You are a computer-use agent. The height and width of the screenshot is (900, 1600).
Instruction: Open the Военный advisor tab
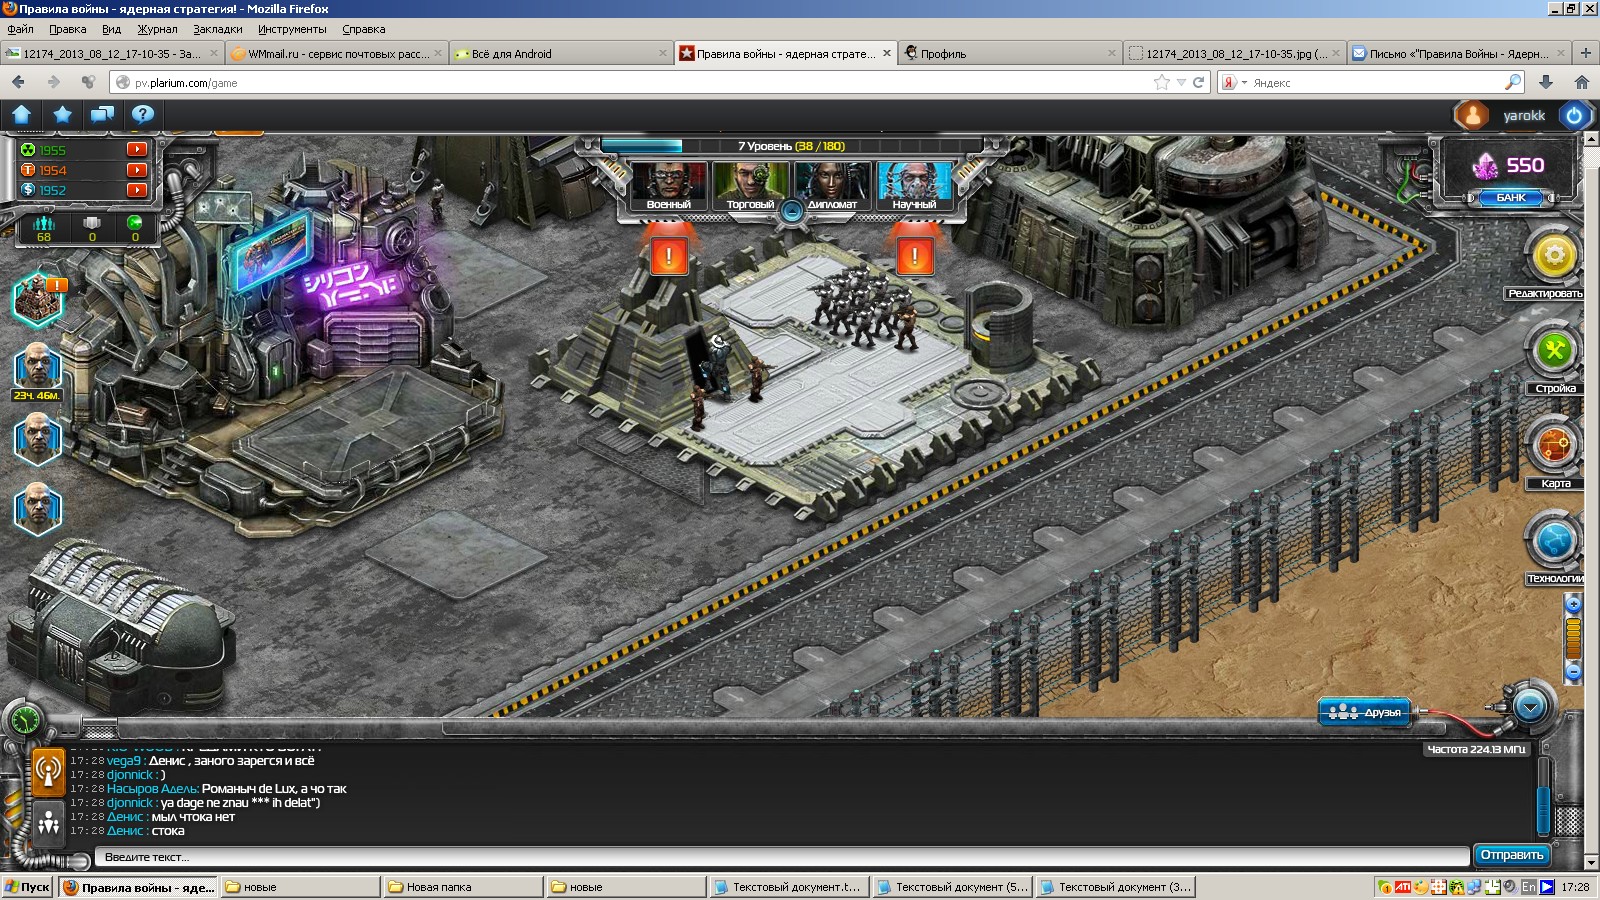pyautogui.click(x=669, y=187)
